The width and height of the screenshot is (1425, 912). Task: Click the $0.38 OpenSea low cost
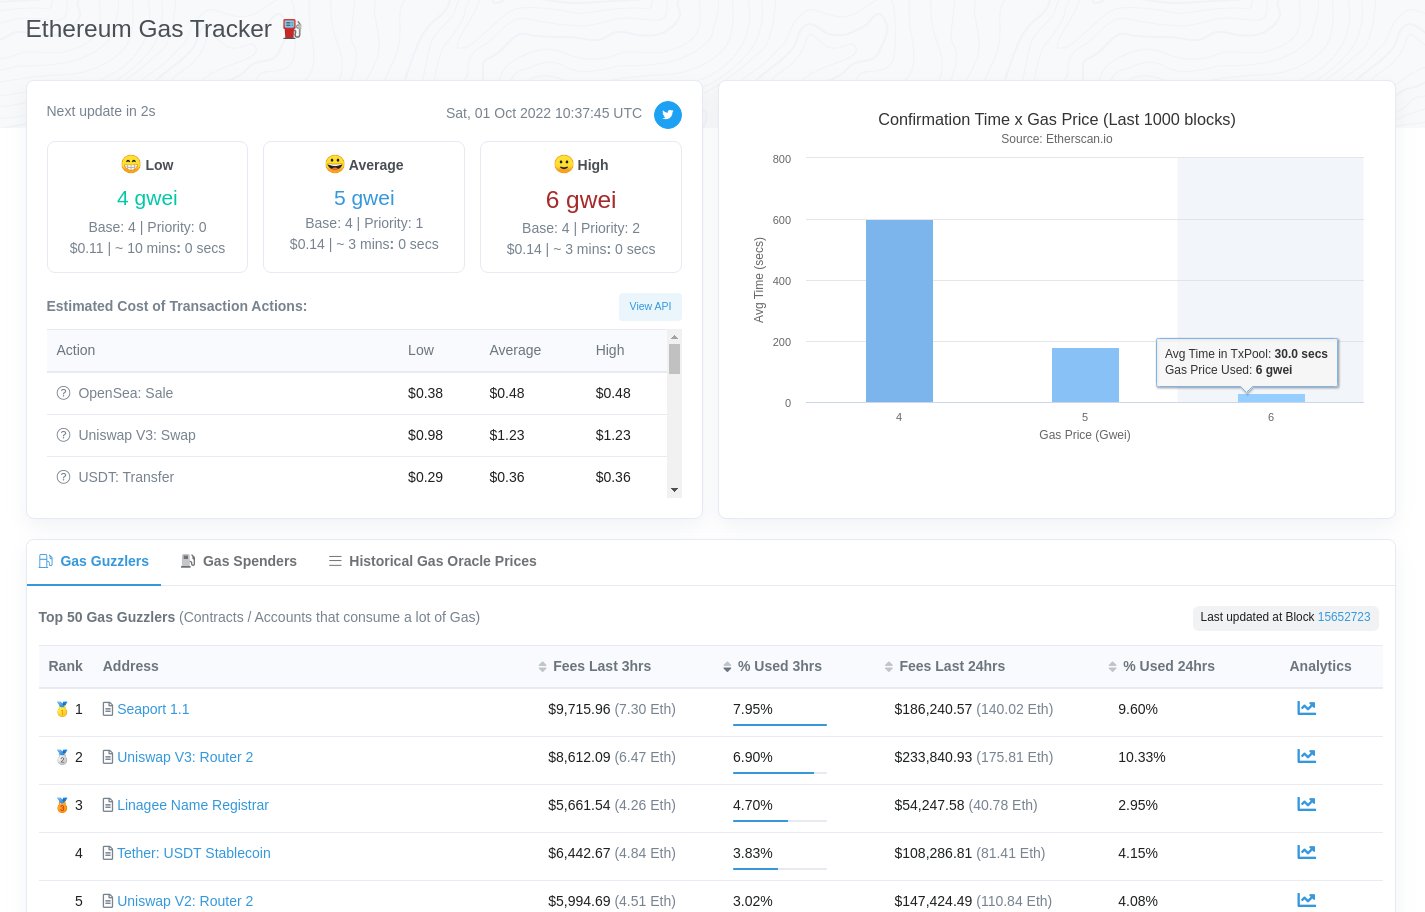425,393
